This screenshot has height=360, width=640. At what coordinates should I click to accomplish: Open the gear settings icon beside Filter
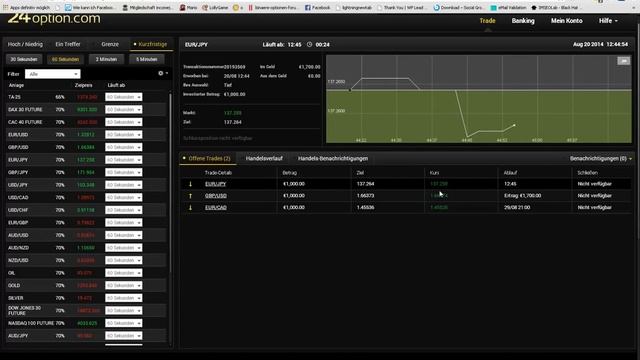[x=161, y=73]
